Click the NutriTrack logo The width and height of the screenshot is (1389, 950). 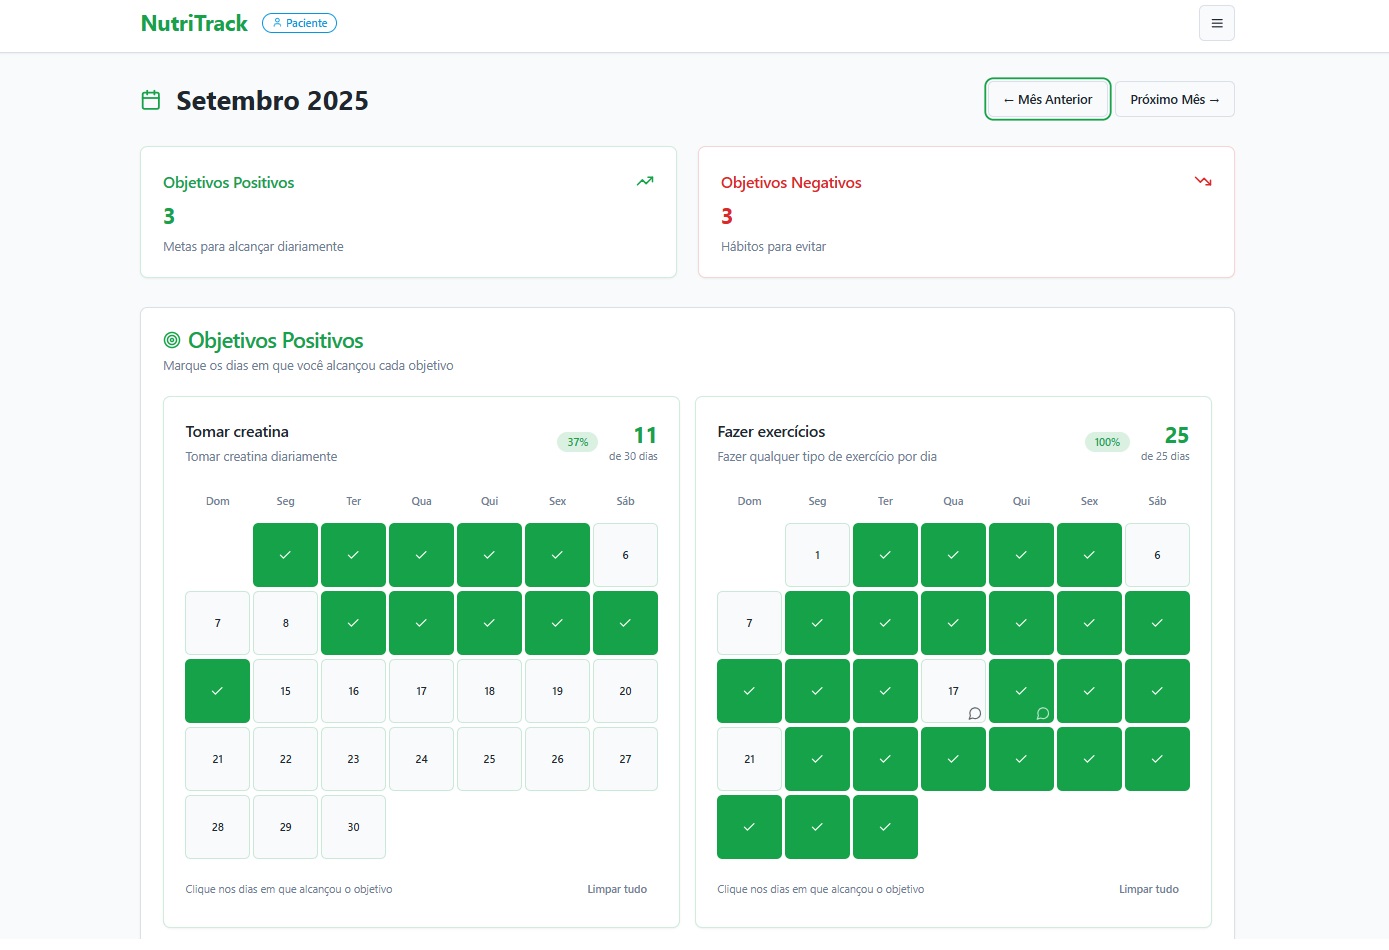point(194,23)
